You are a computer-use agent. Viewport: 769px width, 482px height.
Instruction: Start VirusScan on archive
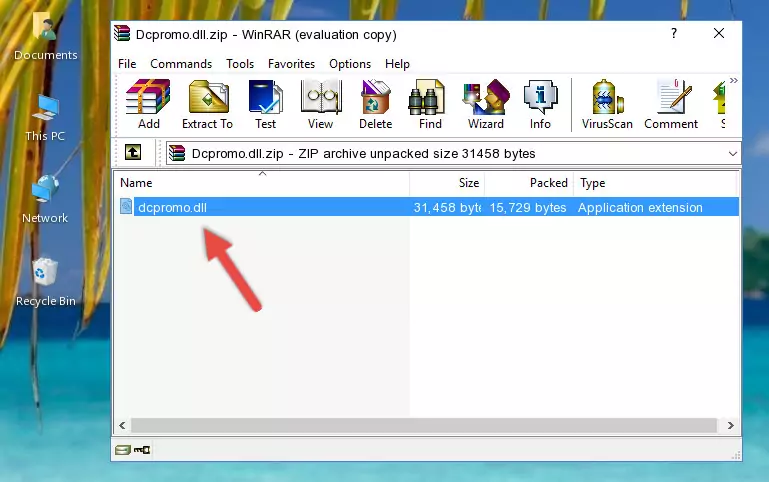coord(607,104)
